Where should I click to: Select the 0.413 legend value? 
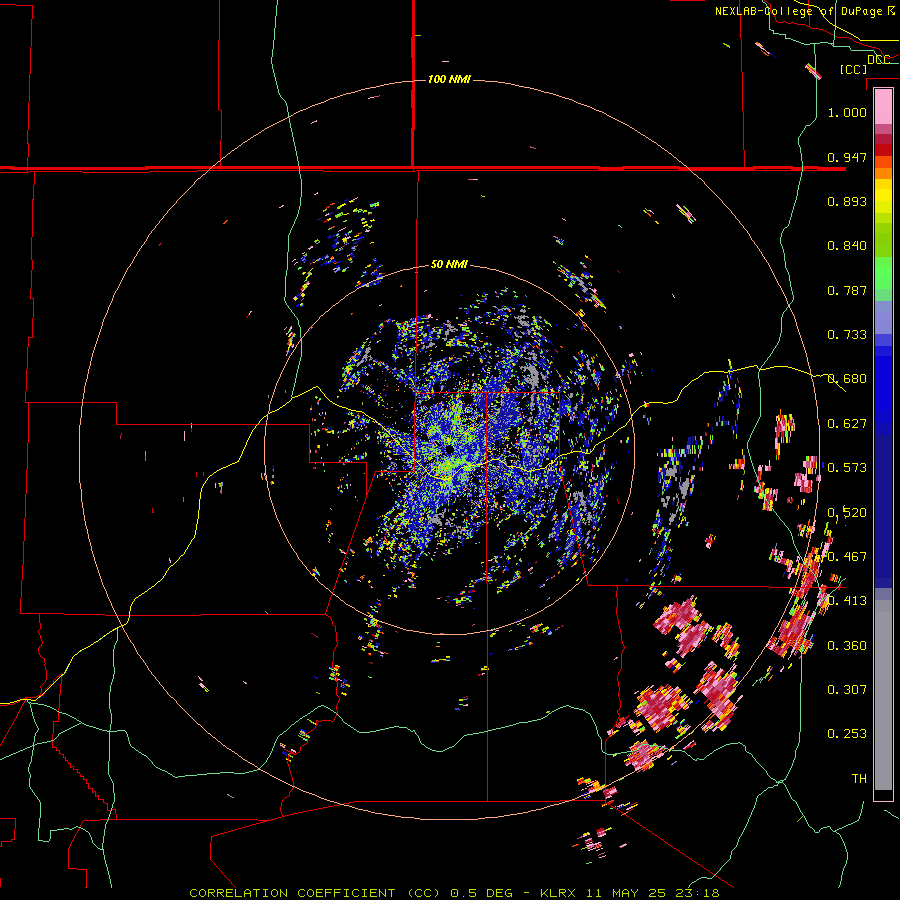(x=847, y=601)
